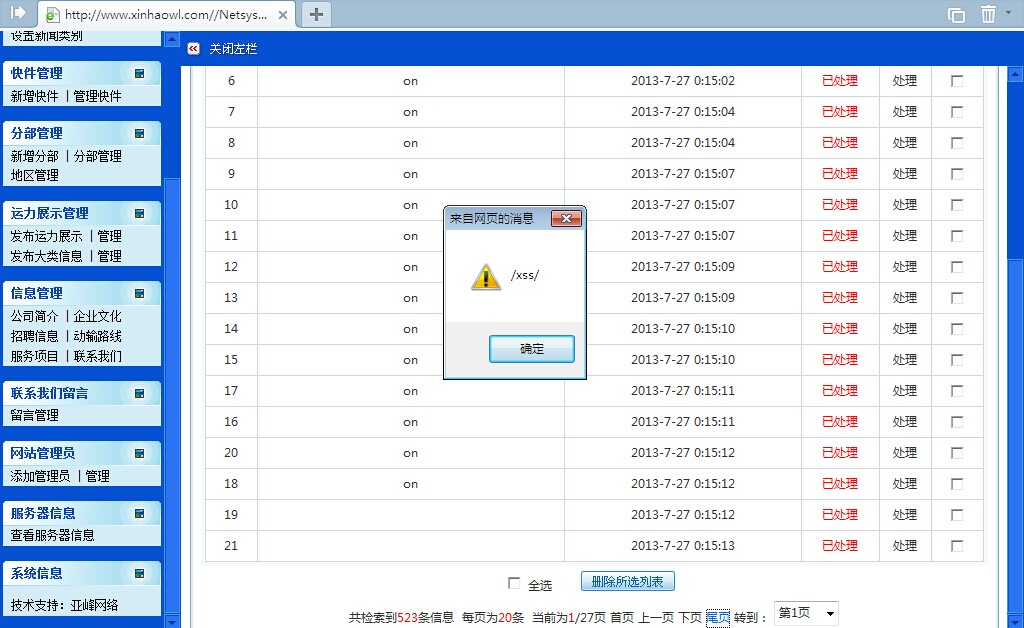Close the 来自网页的消息 dialog
The height and width of the screenshot is (628, 1024).
pos(566,219)
